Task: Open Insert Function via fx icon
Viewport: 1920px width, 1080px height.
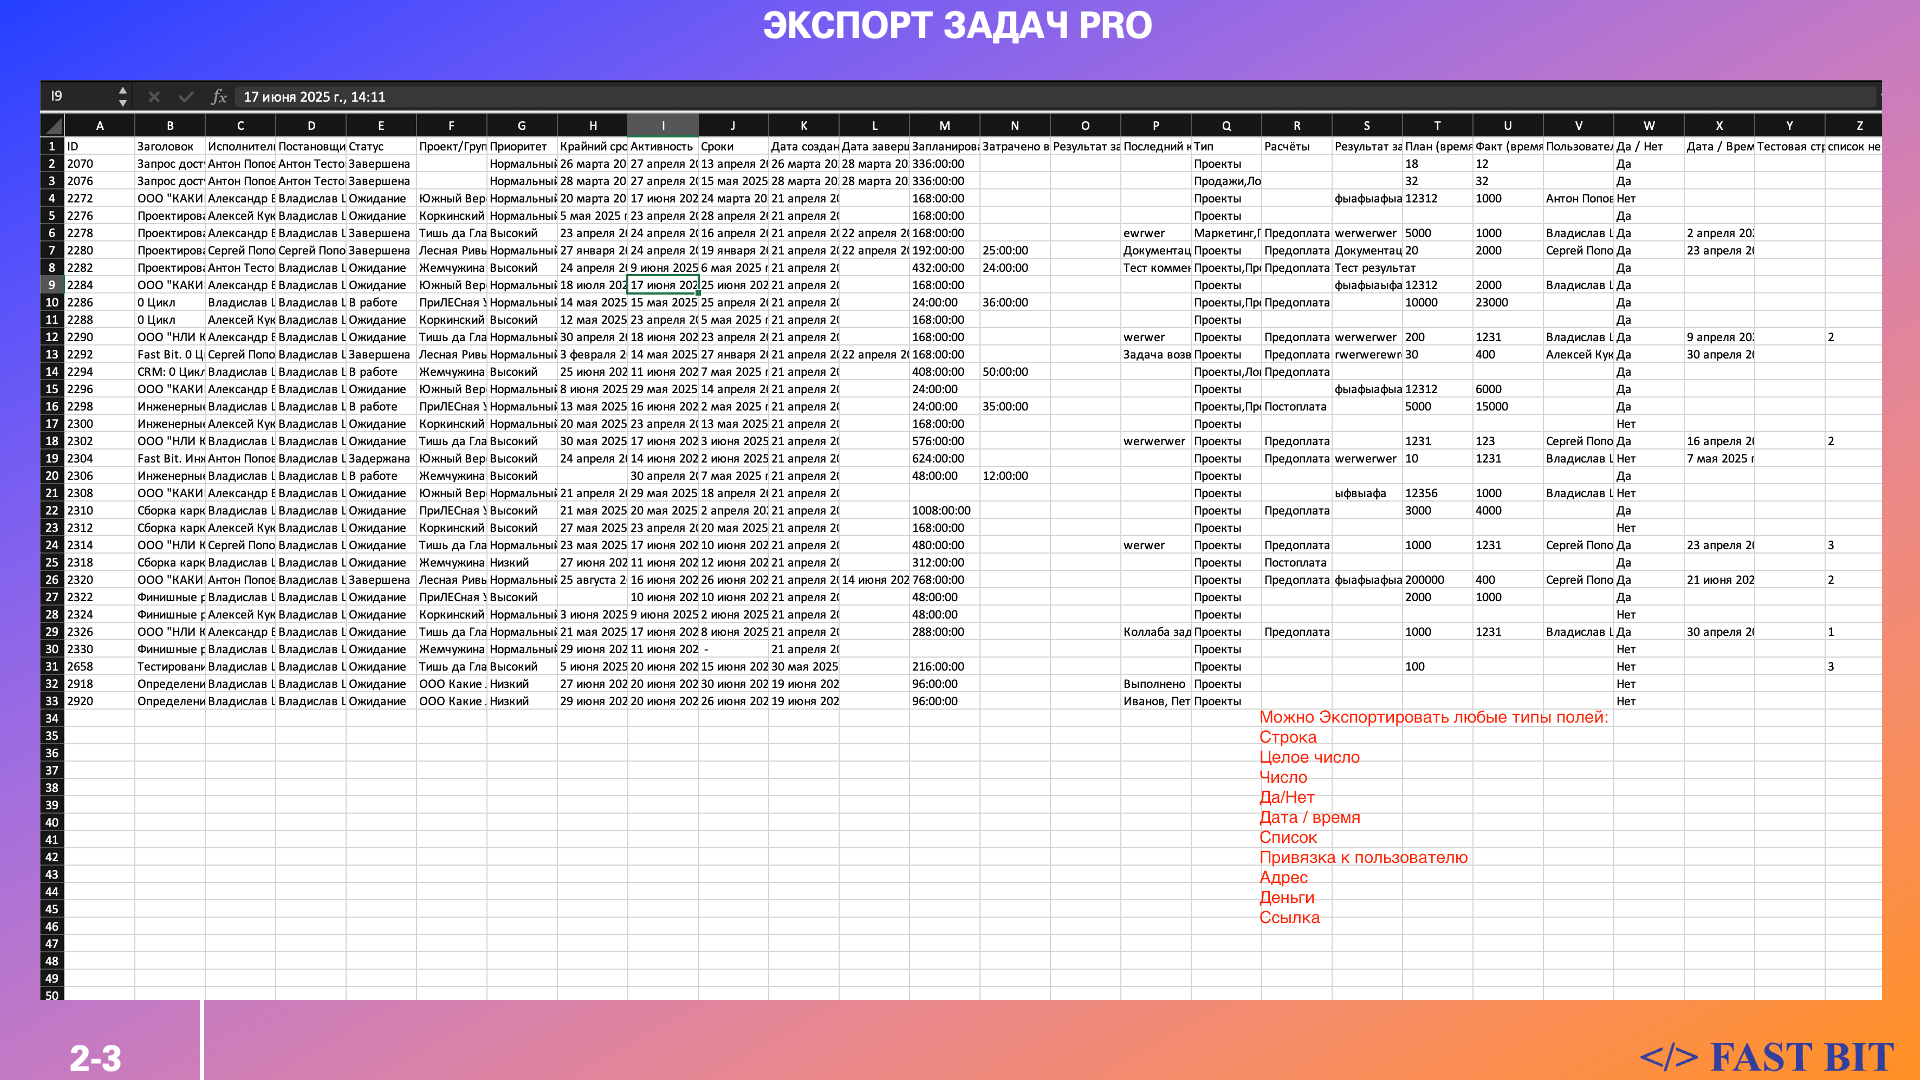Action: (x=219, y=97)
